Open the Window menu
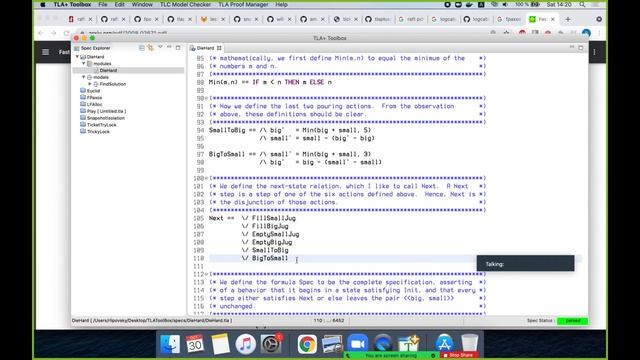This screenshot has height=360, width=640. click(142, 4)
